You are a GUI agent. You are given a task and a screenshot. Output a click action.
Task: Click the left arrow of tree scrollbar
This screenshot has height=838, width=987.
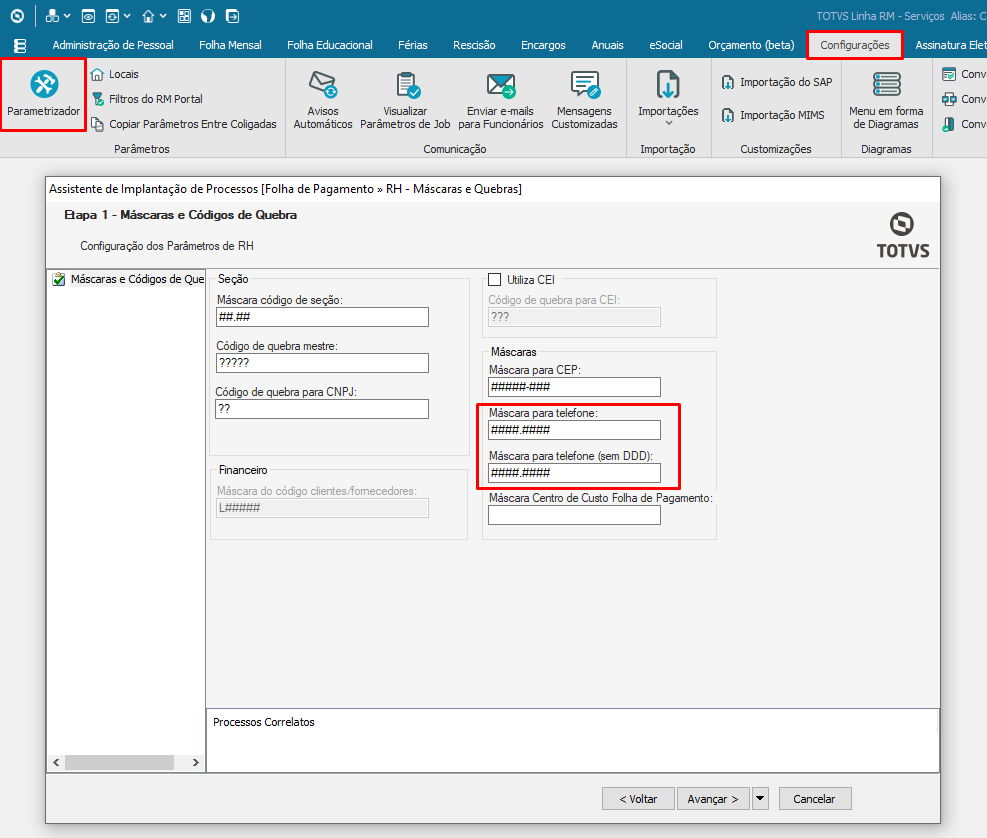(57, 762)
